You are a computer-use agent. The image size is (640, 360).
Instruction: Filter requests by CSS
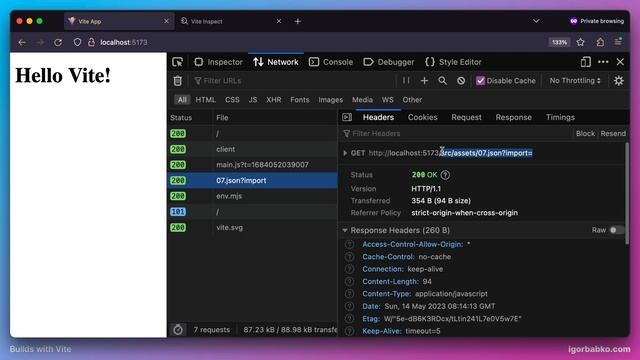[x=232, y=100]
